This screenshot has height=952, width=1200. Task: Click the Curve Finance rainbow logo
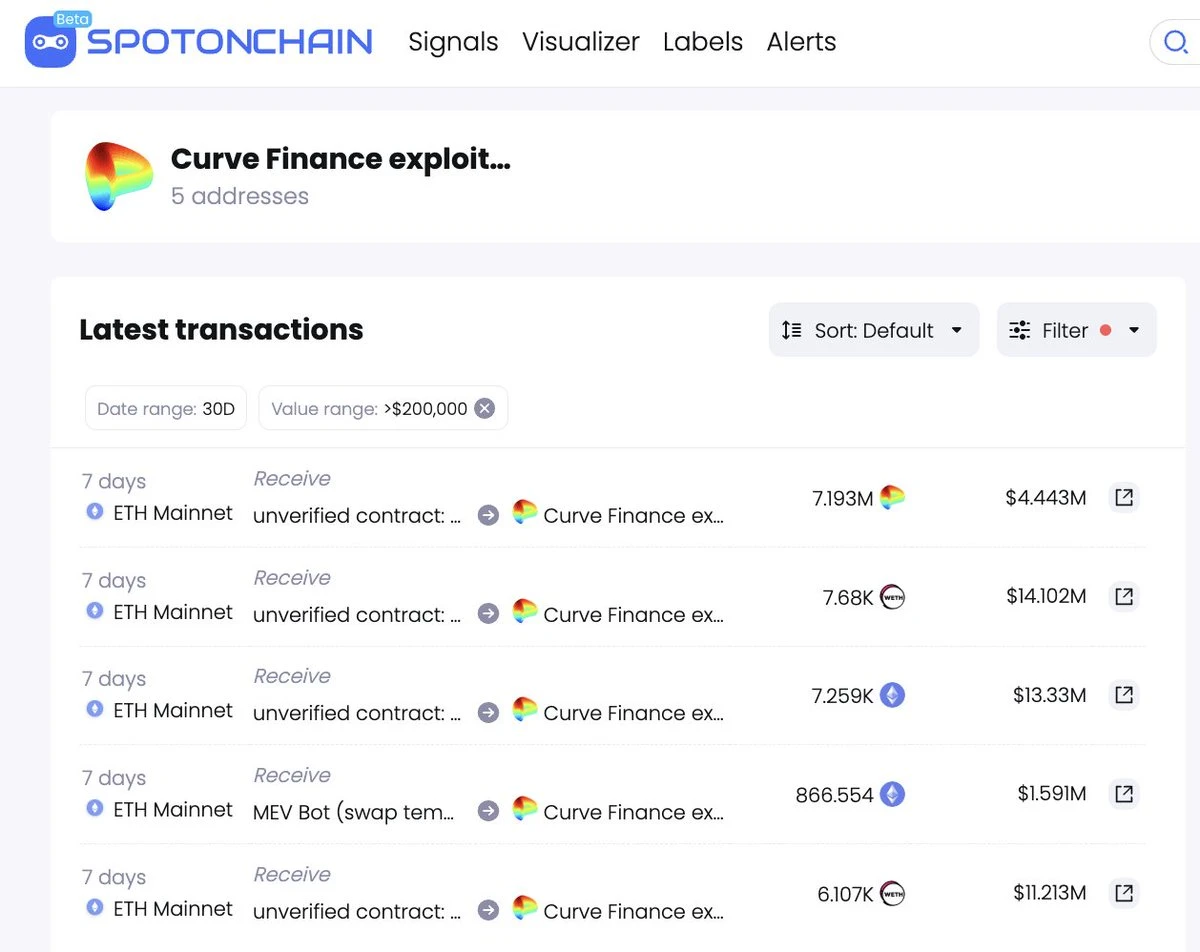pyautogui.click(x=118, y=176)
